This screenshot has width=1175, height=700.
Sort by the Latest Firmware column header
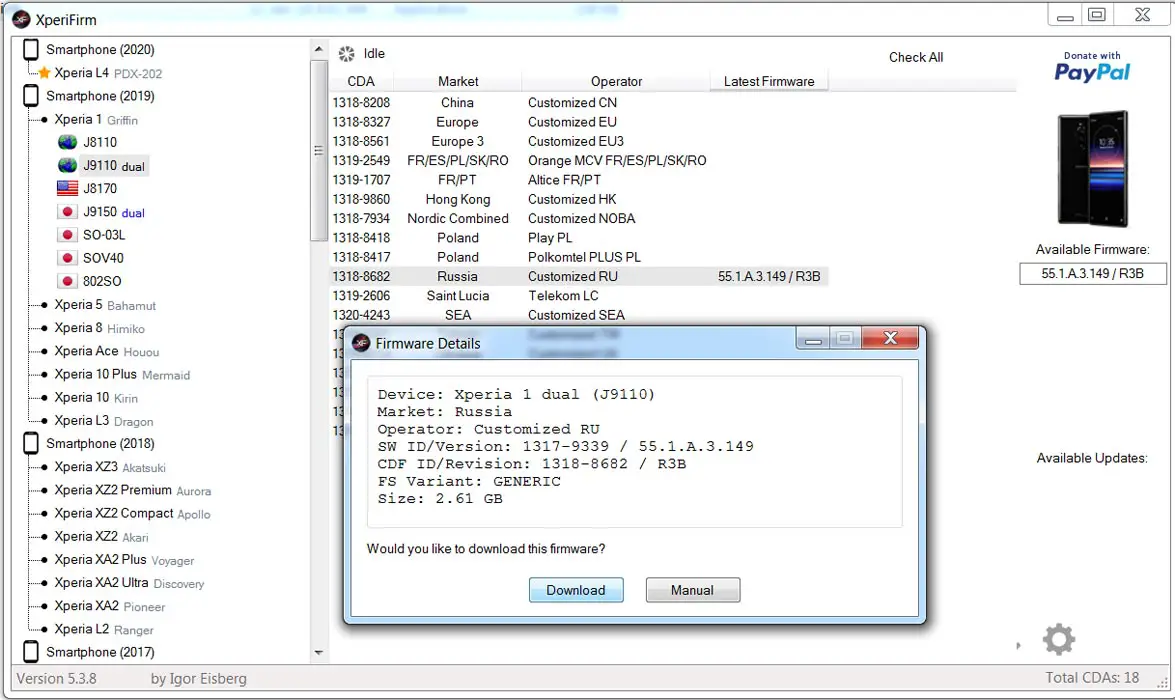point(769,81)
